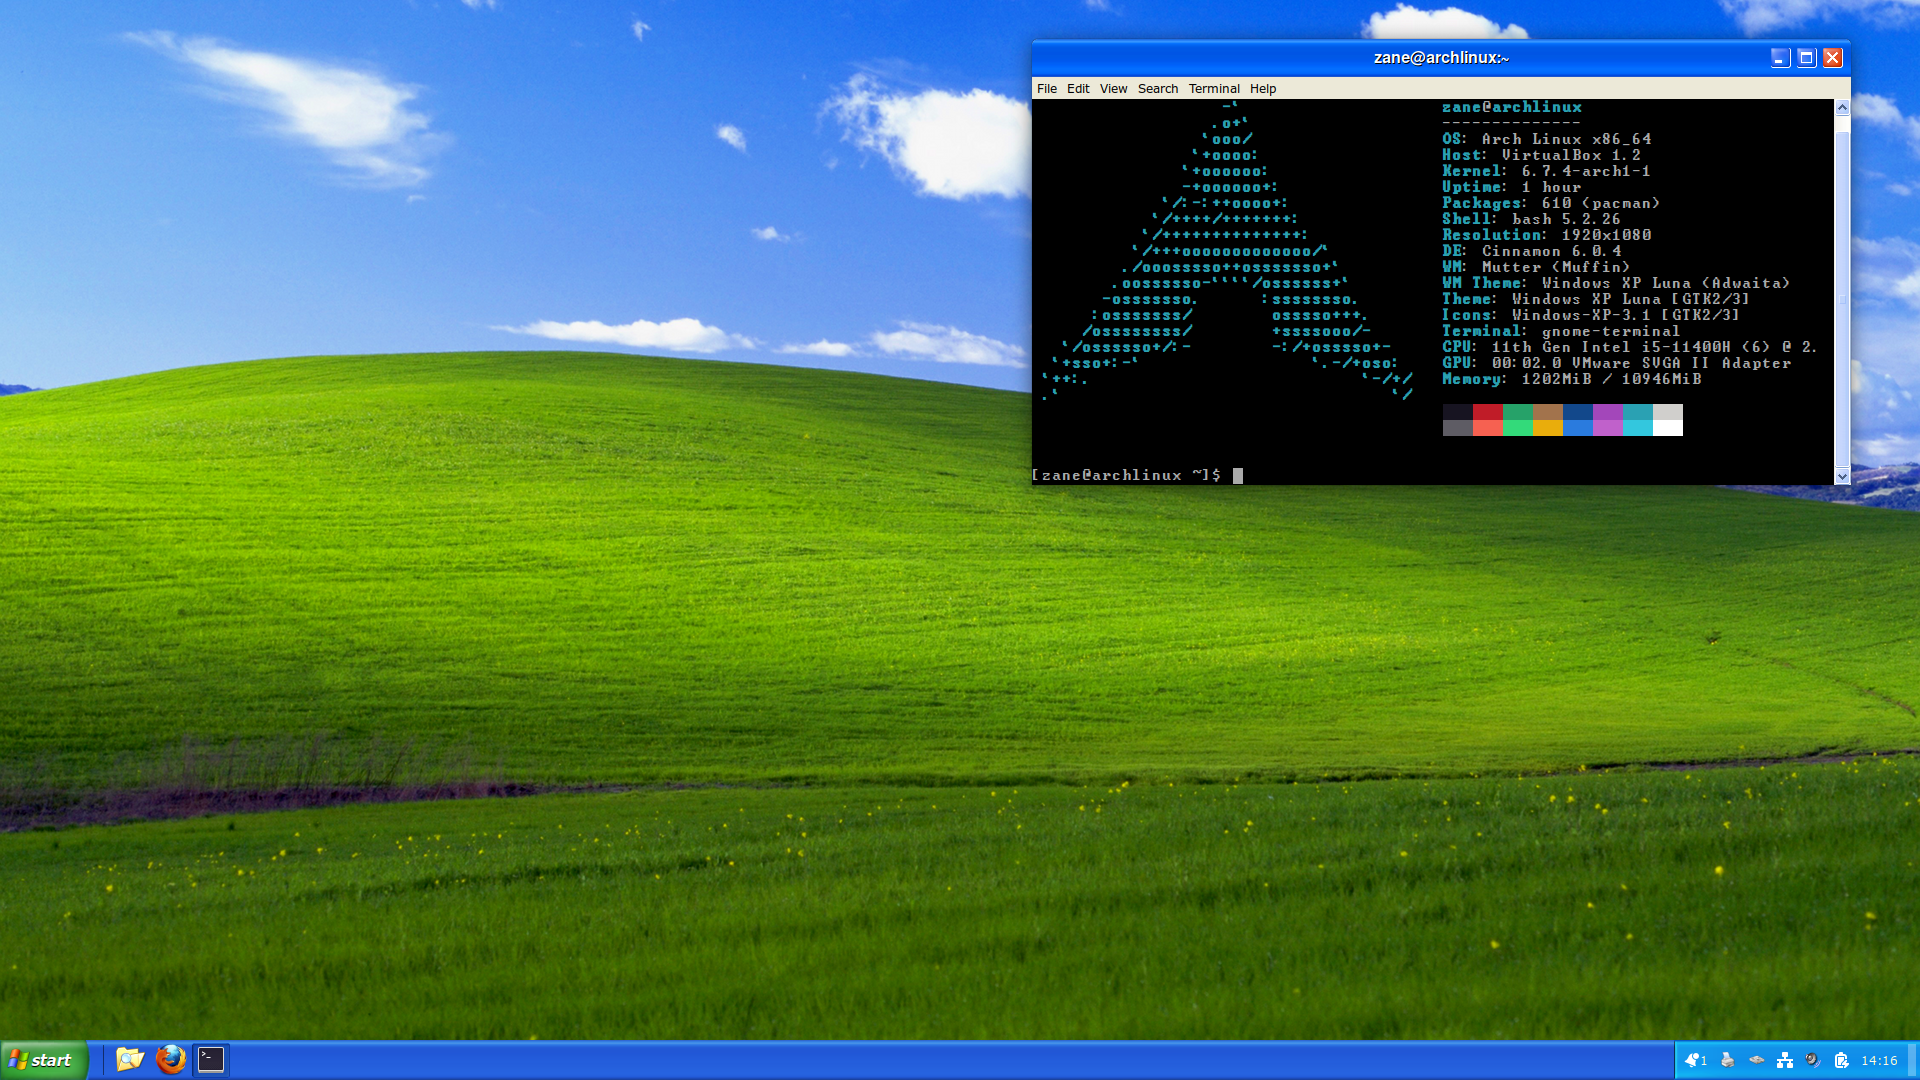Click the 'GPU: VMware SVGA II Adapter' line
Image resolution: width=1920 pixels, height=1080 pixels.
click(x=1616, y=363)
